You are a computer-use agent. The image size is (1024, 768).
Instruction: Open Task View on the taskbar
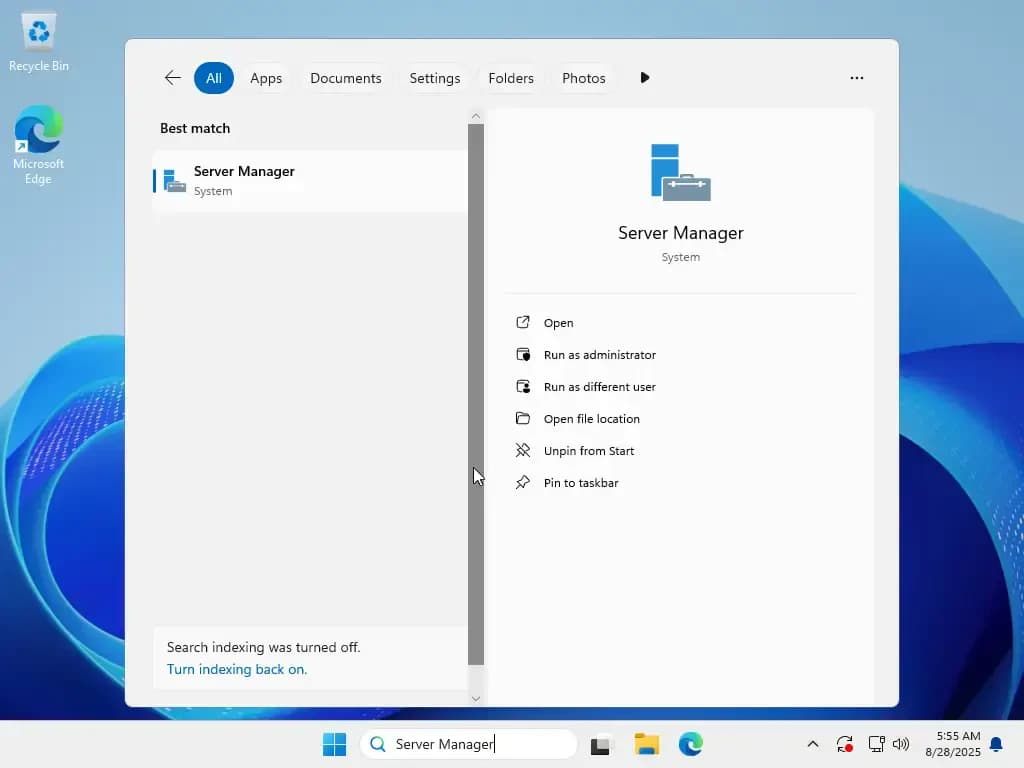point(601,744)
